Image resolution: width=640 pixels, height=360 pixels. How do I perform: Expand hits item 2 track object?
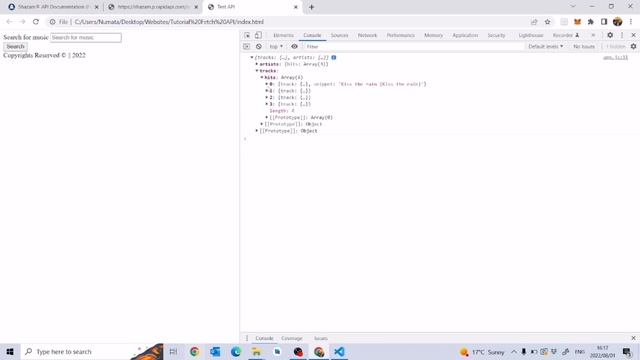pyautogui.click(x=267, y=98)
